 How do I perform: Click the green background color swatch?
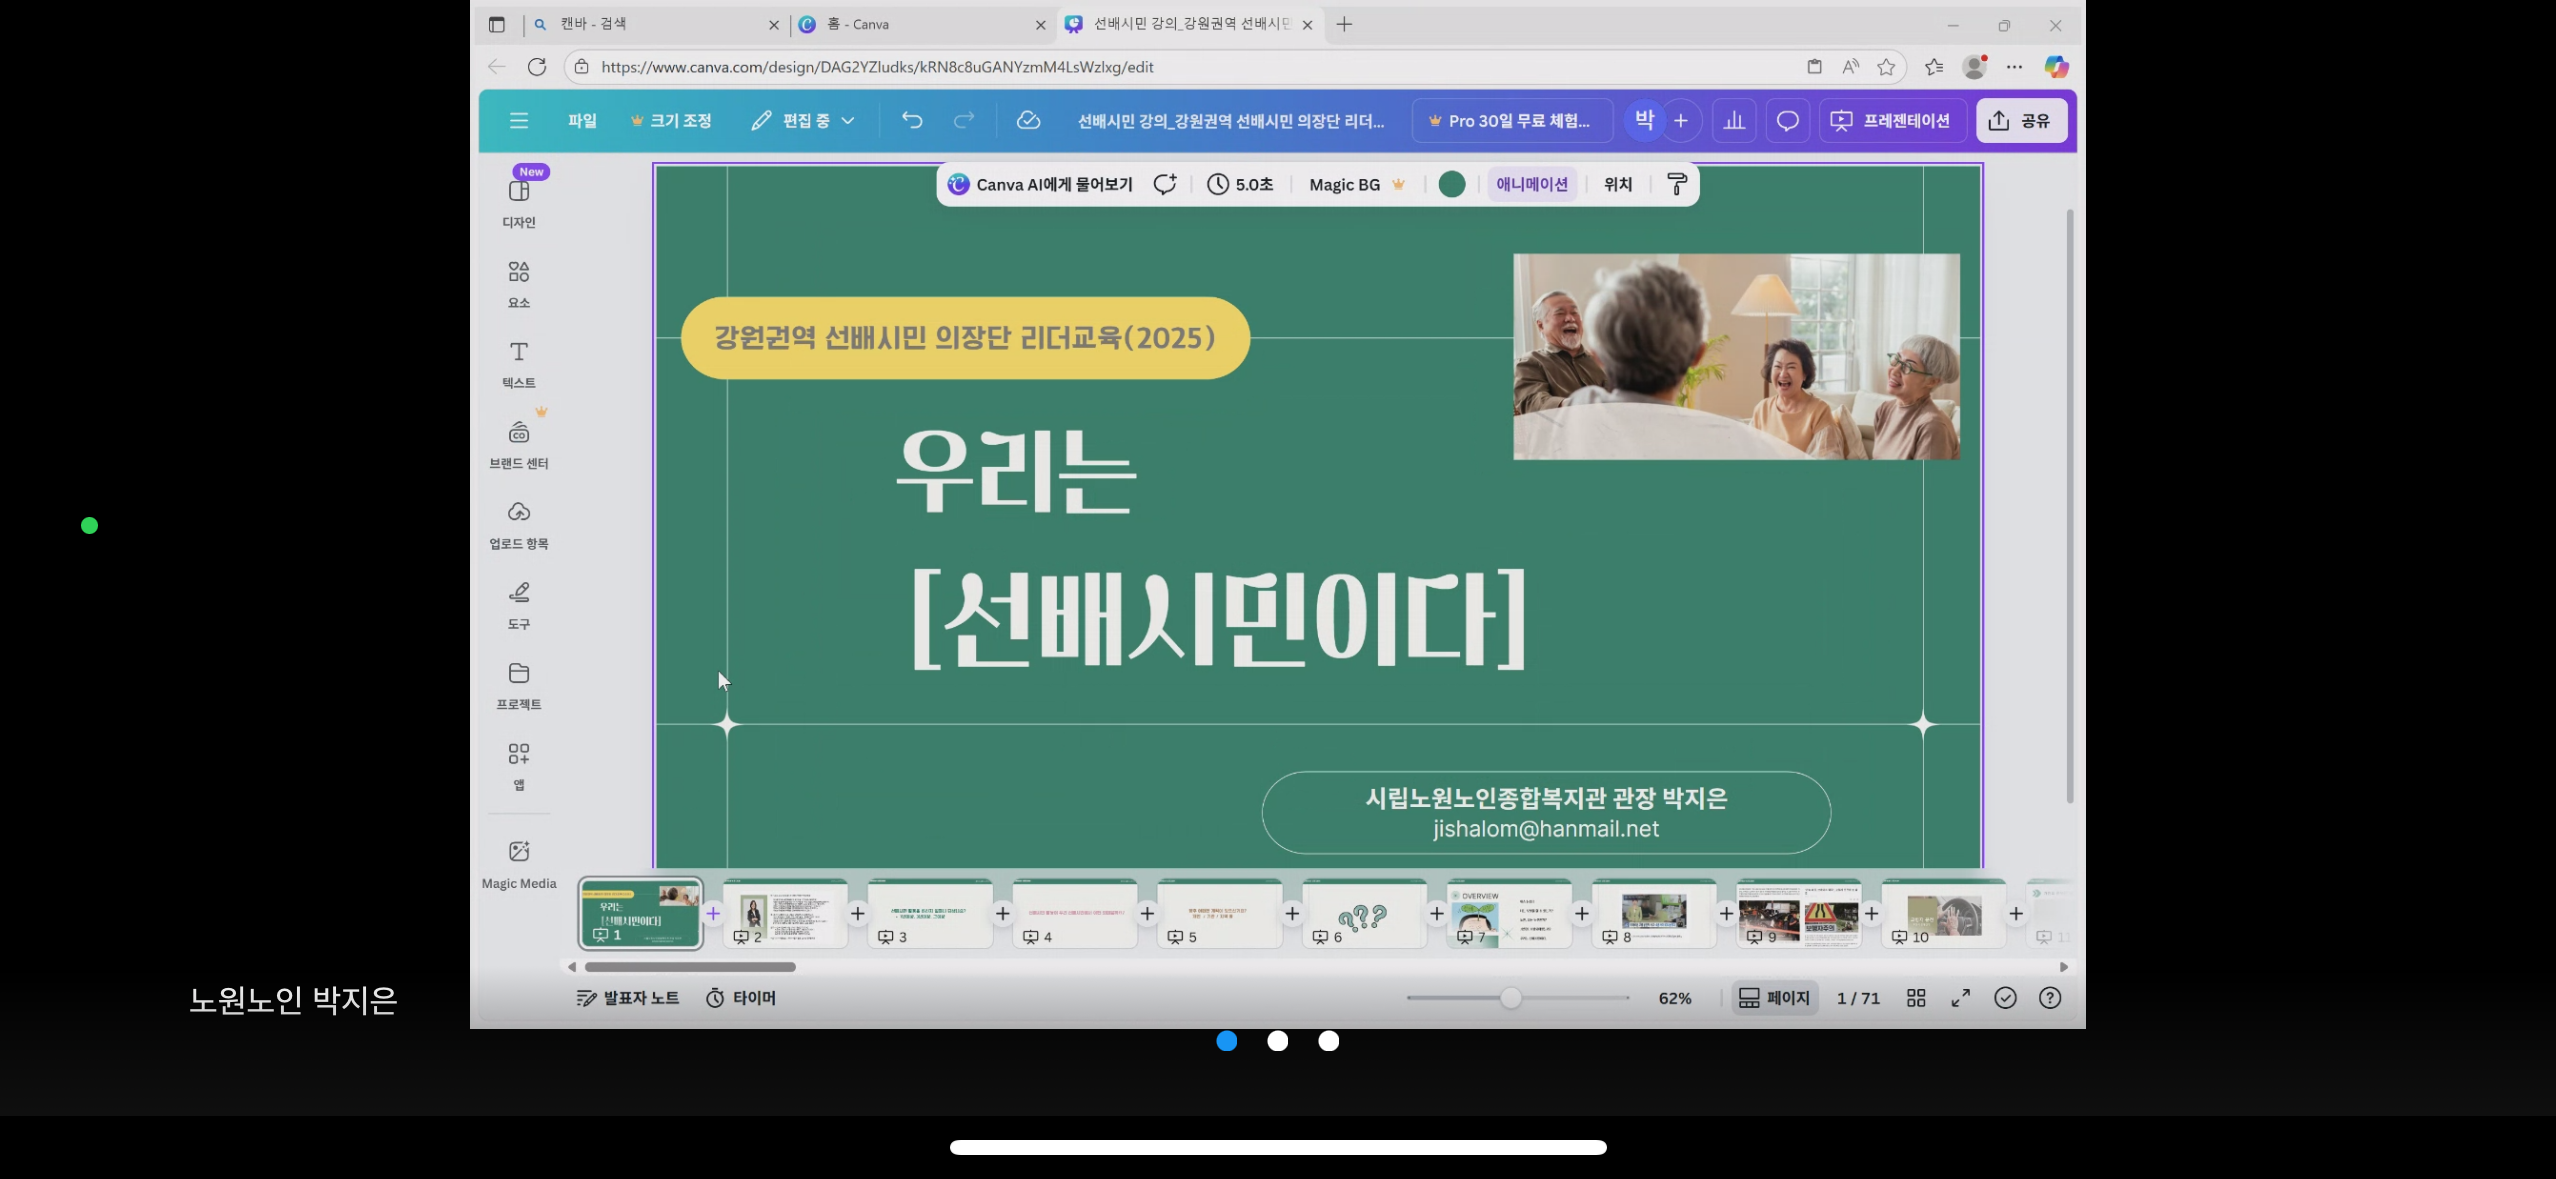1451,184
